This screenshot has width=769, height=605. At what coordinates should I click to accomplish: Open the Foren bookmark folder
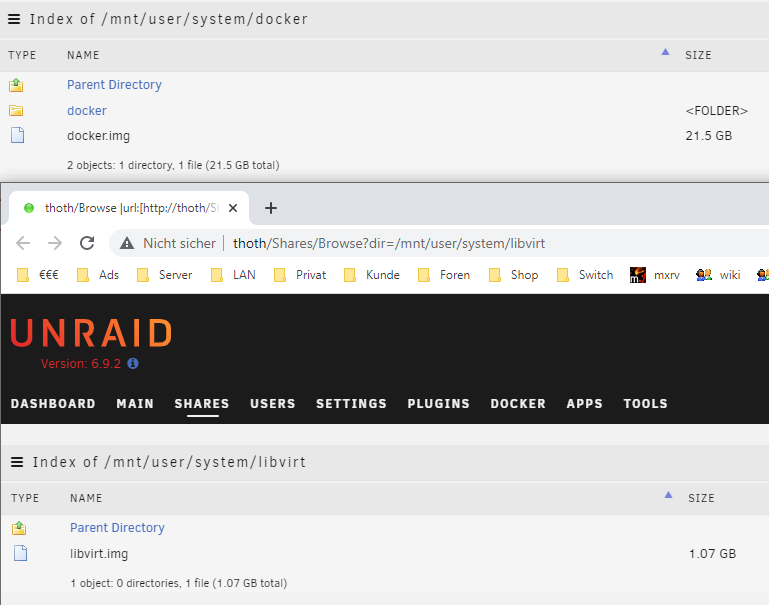point(444,275)
